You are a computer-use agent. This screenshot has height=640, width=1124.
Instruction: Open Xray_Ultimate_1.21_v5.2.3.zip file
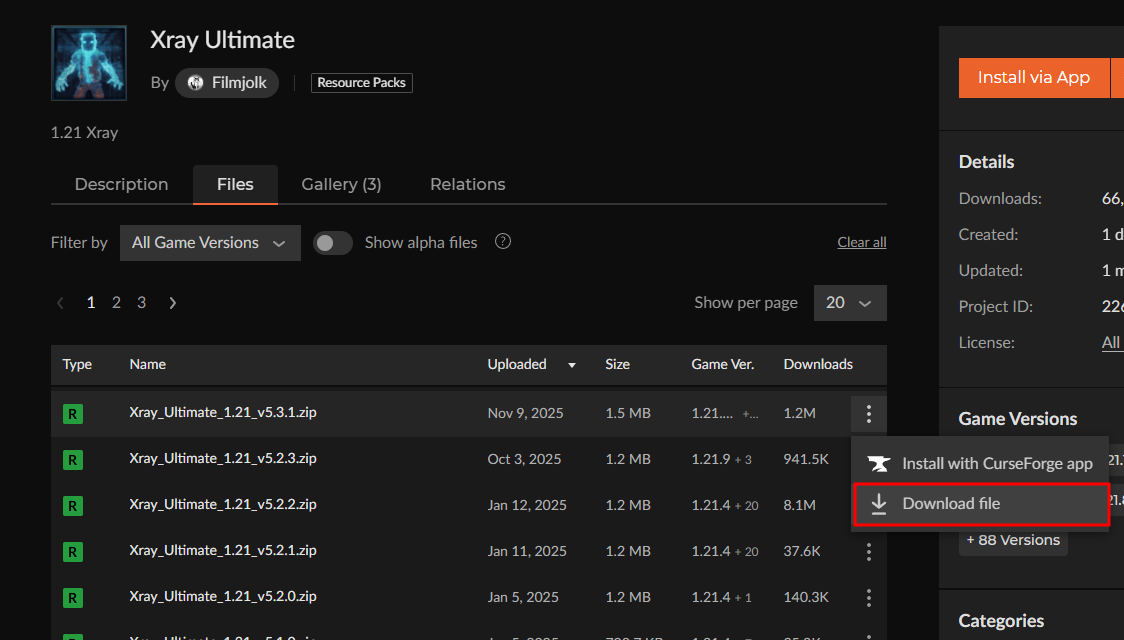[223, 459]
